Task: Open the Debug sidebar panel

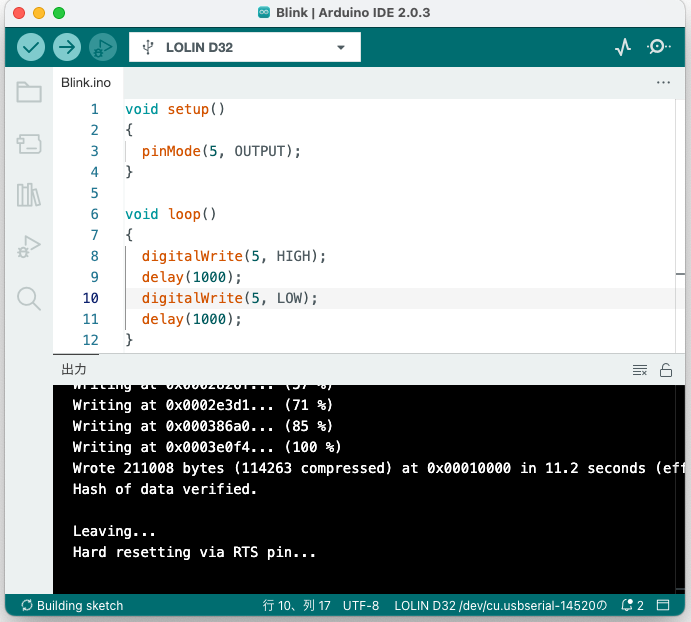Action: click(29, 247)
